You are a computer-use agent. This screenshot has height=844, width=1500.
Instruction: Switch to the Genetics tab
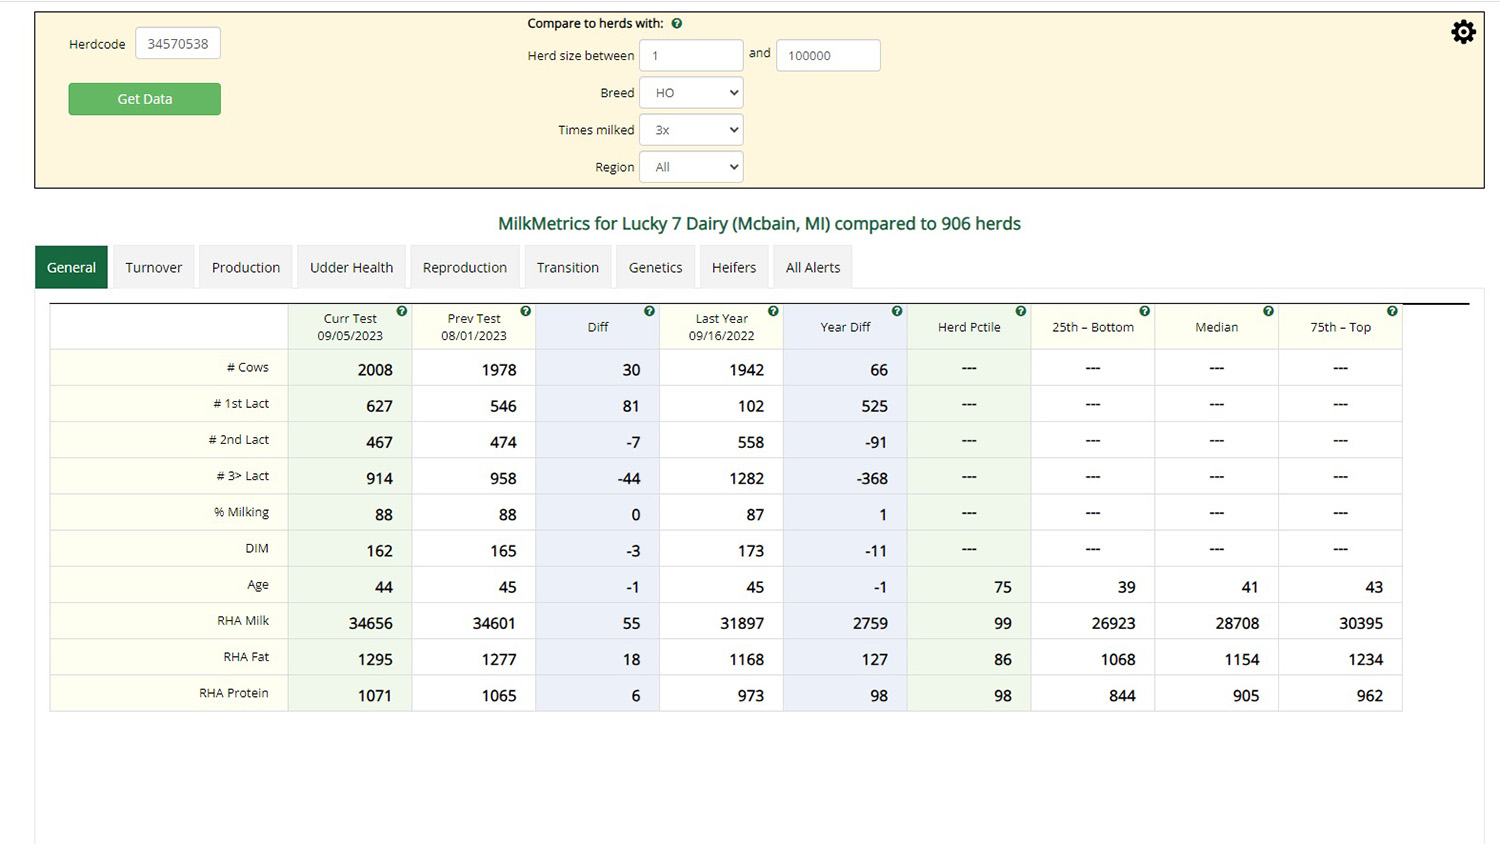pos(656,267)
